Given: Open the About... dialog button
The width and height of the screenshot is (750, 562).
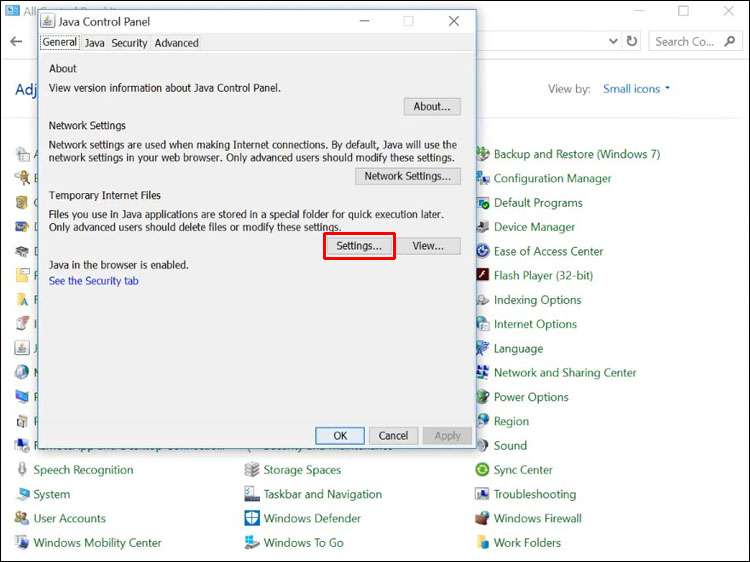Looking at the screenshot, I should pyautogui.click(x=432, y=107).
